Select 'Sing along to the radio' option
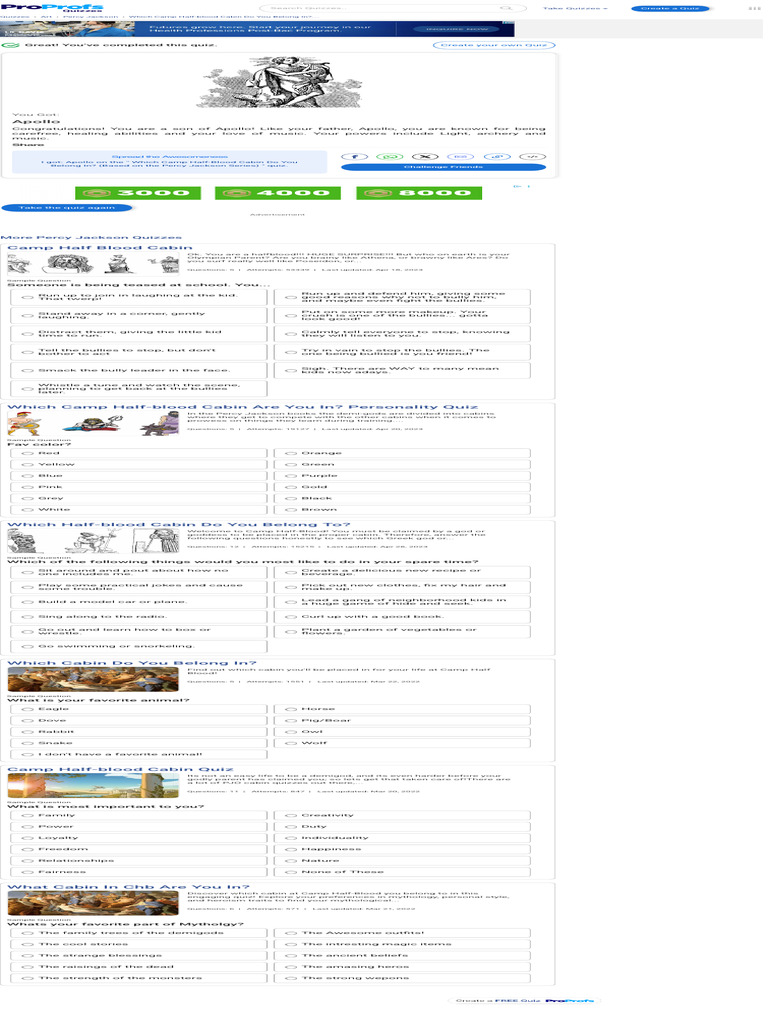The width and height of the screenshot is (768, 1024). click(139, 616)
